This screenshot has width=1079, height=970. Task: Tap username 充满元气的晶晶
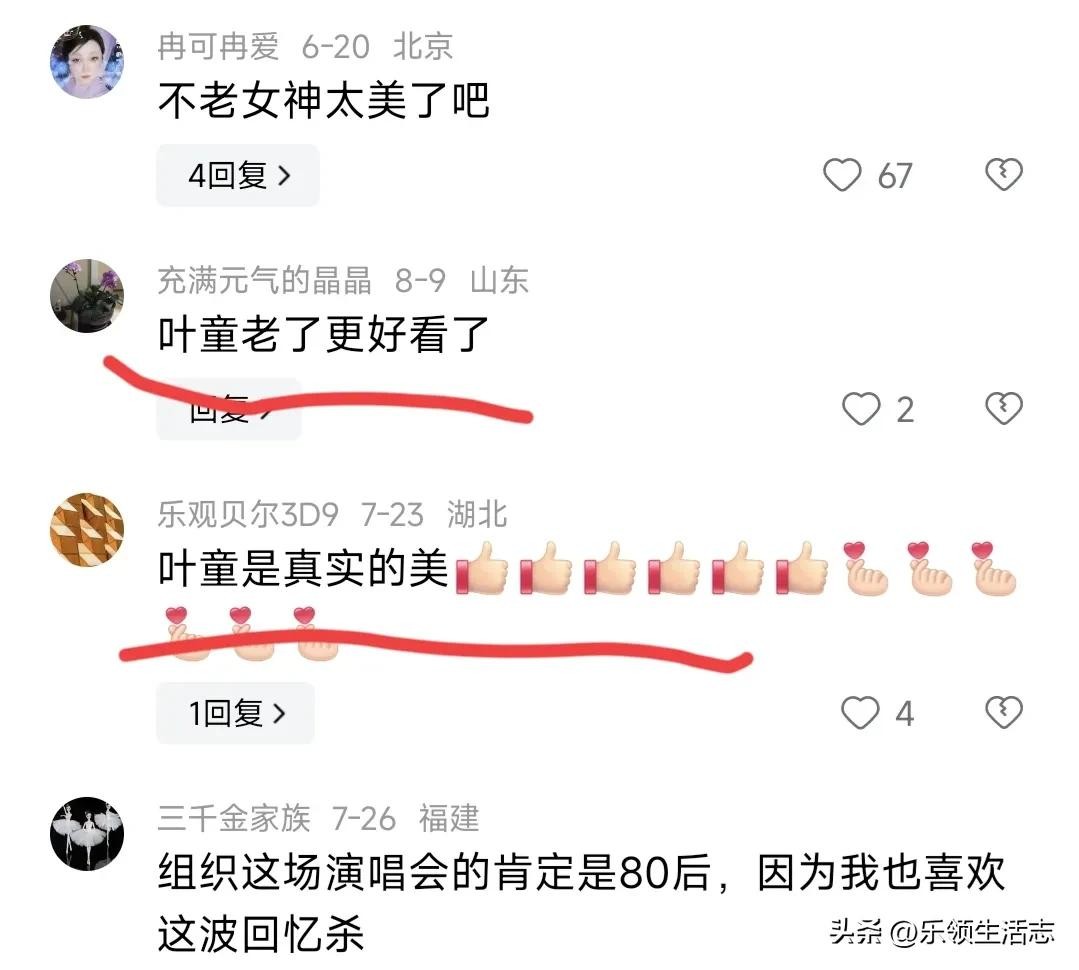pyautogui.click(x=265, y=281)
